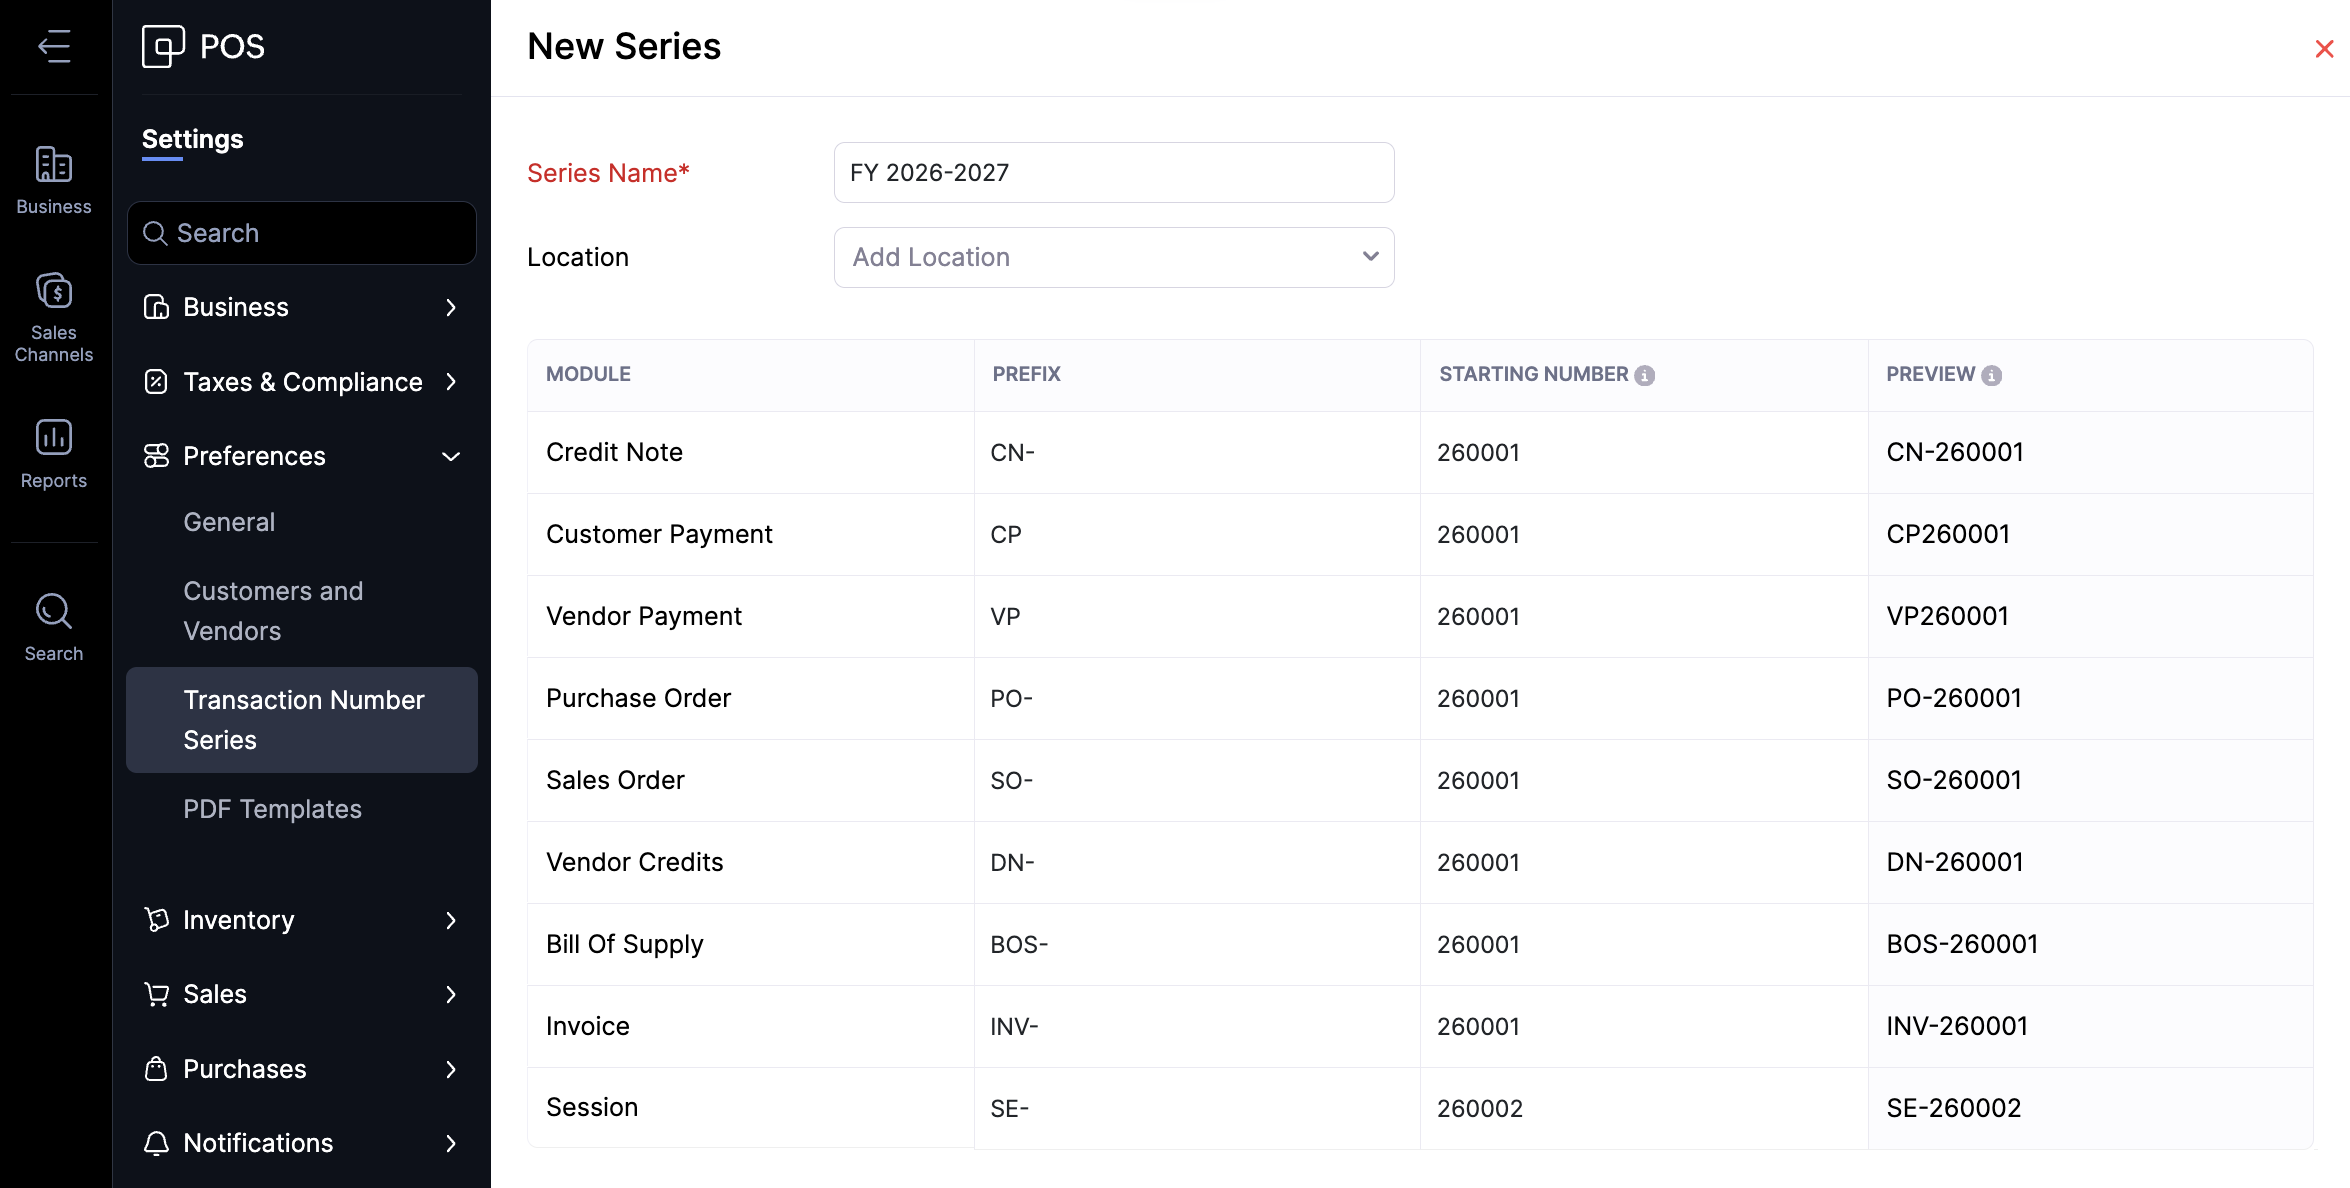This screenshot has width=2350, height=1188.
Task: Open Sales Channels from the left rail
Action: [54, 316]
